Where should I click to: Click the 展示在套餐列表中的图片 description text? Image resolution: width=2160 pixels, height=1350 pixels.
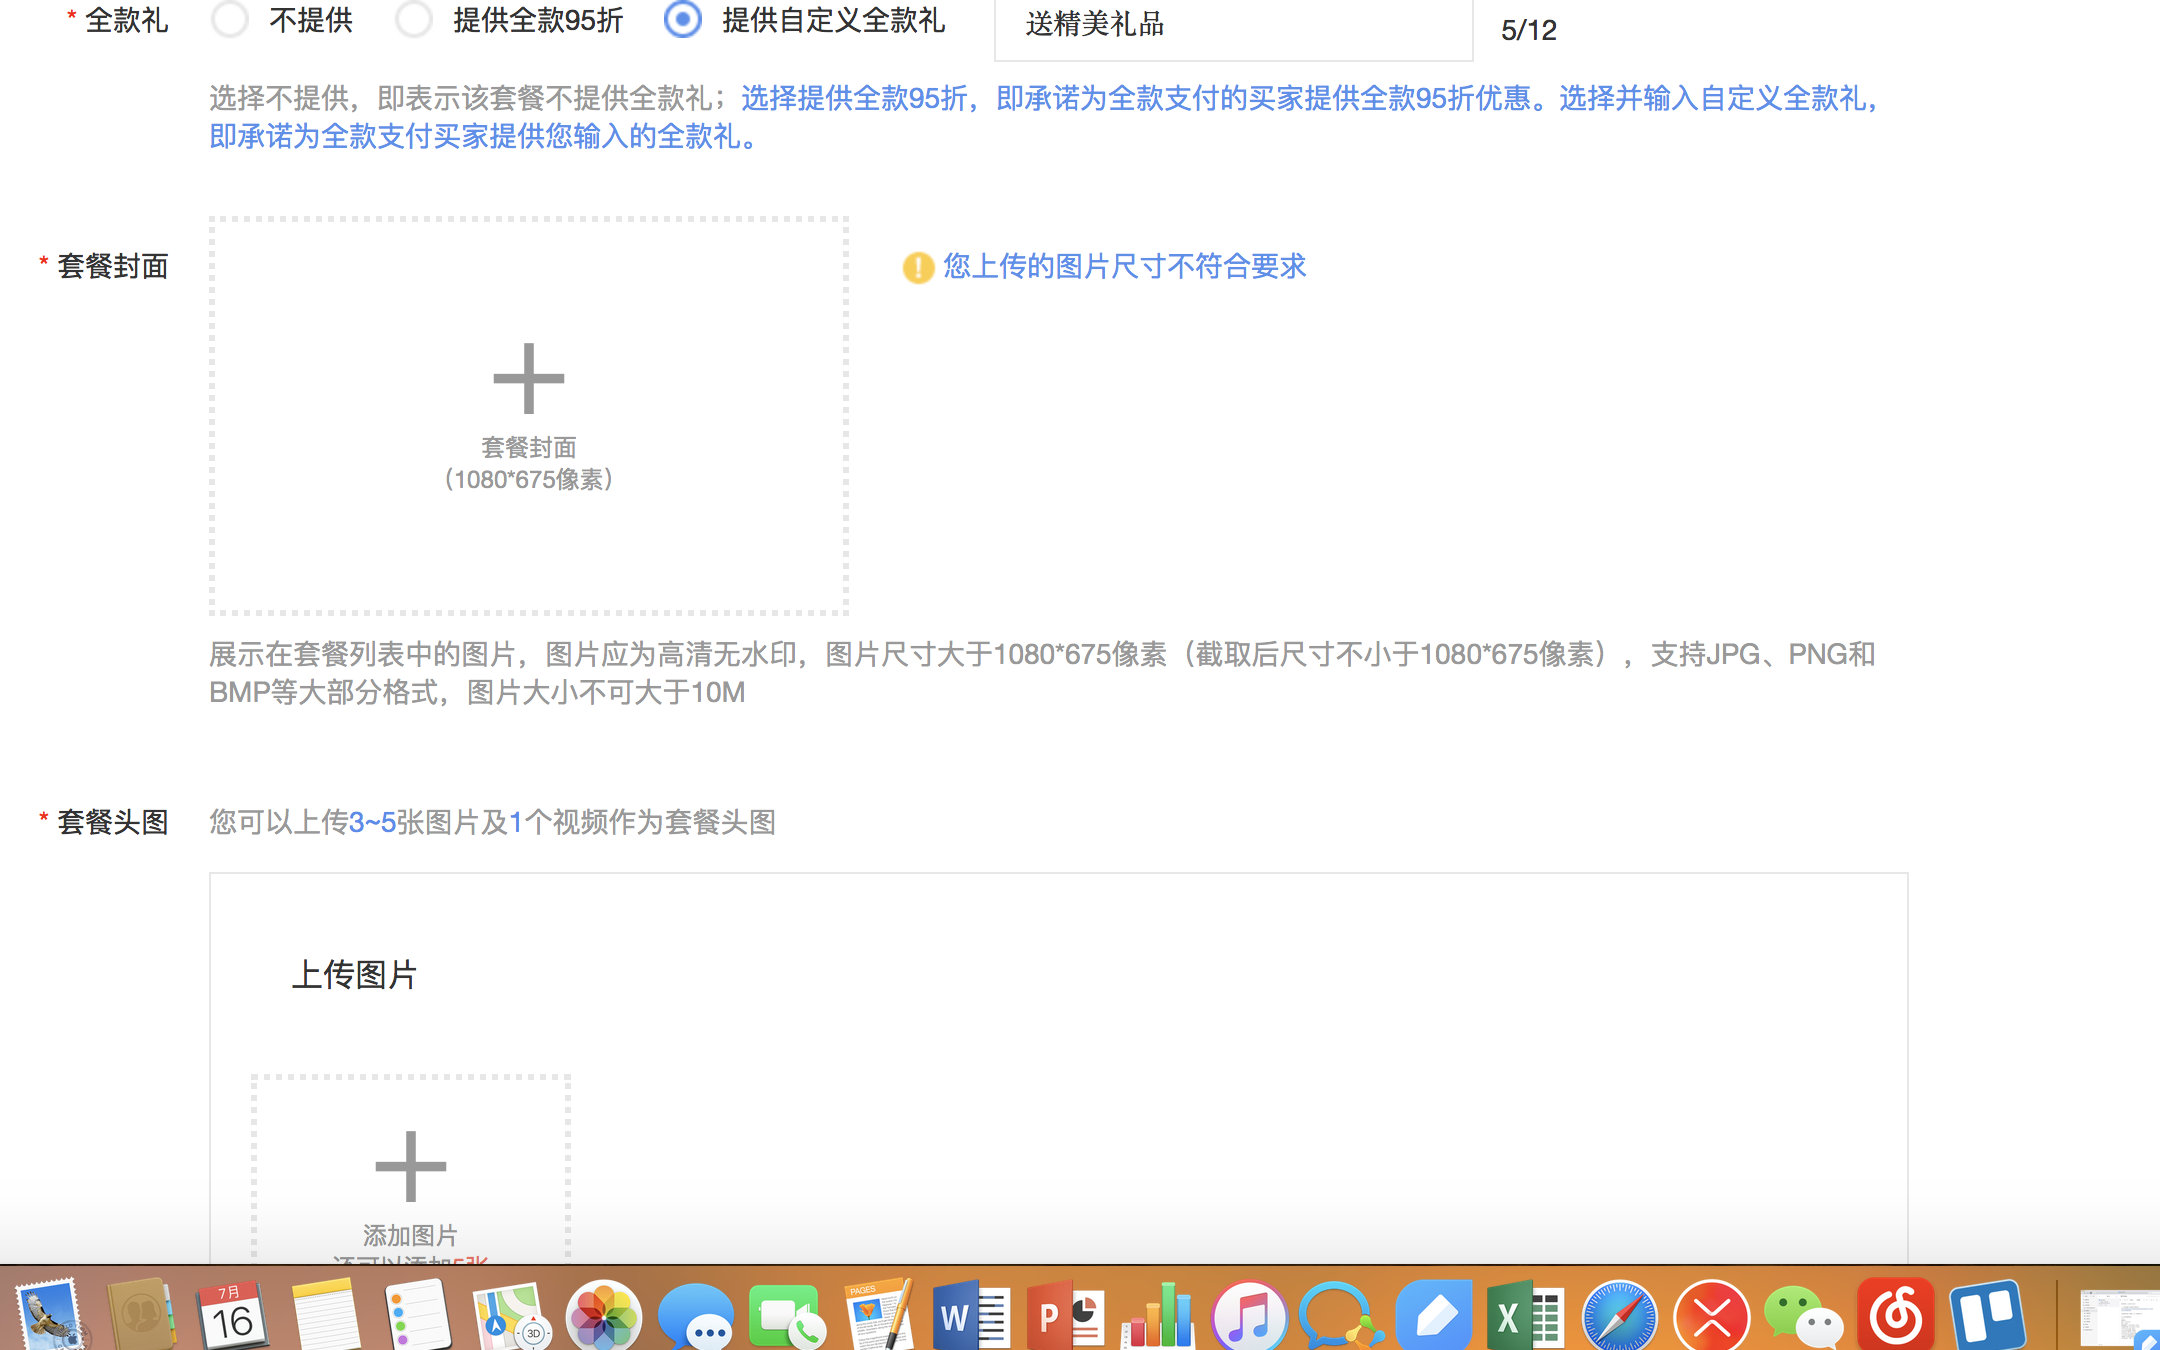(x=1042, y=673)
